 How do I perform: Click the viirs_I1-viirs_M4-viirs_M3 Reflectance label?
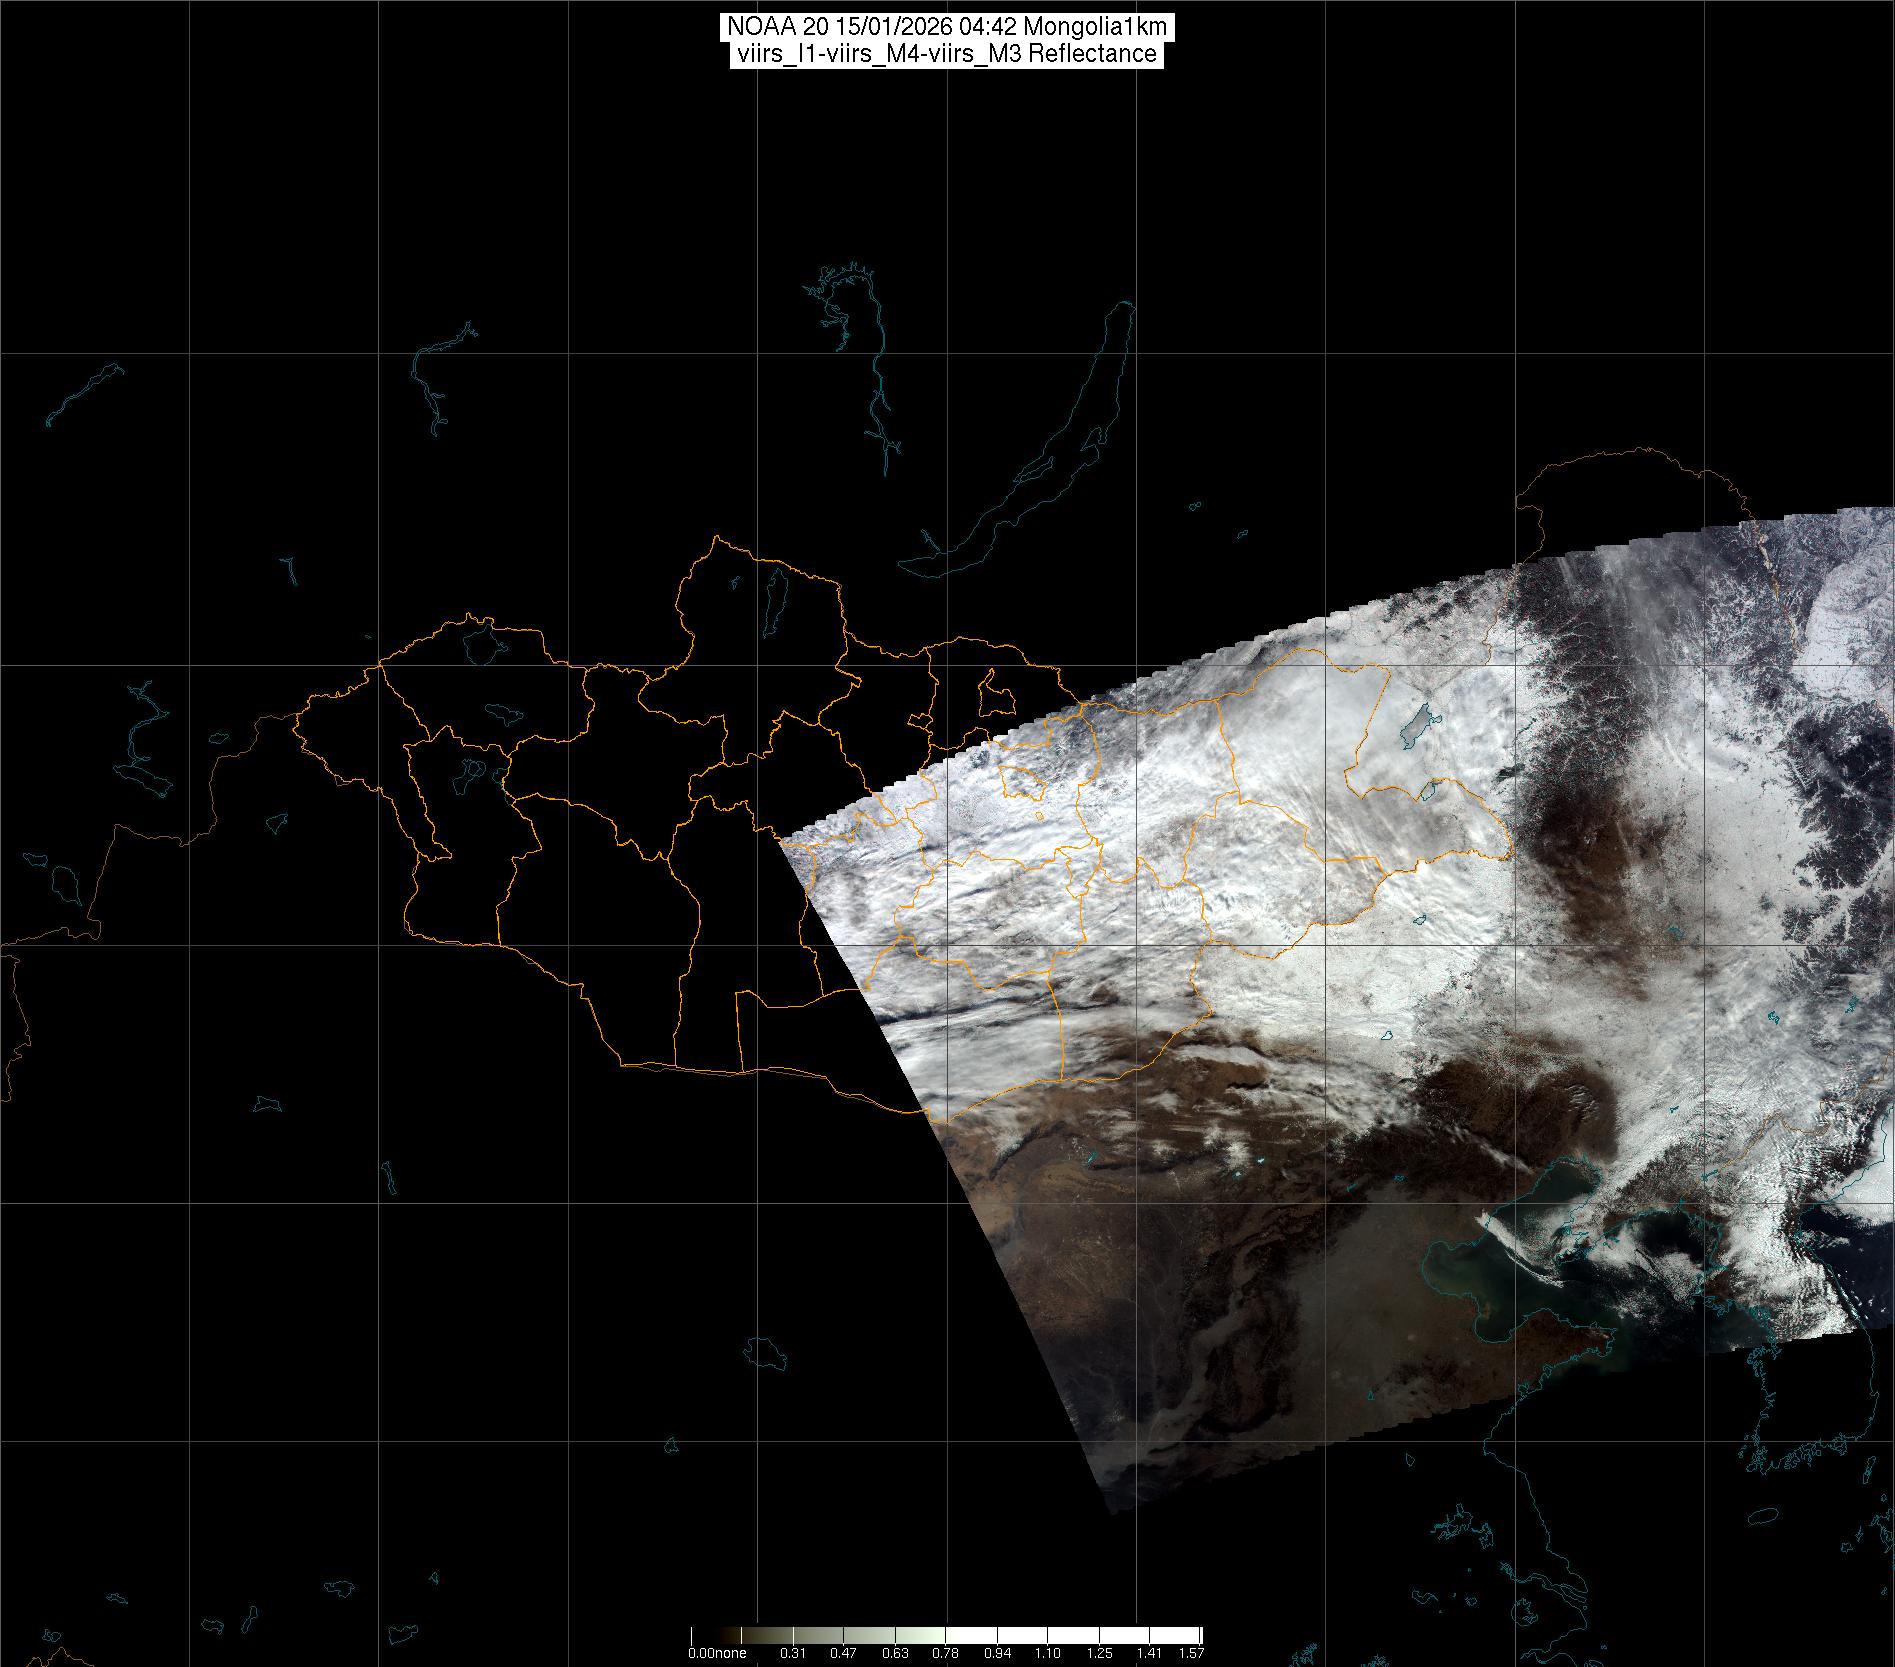(x=946, y=54)
